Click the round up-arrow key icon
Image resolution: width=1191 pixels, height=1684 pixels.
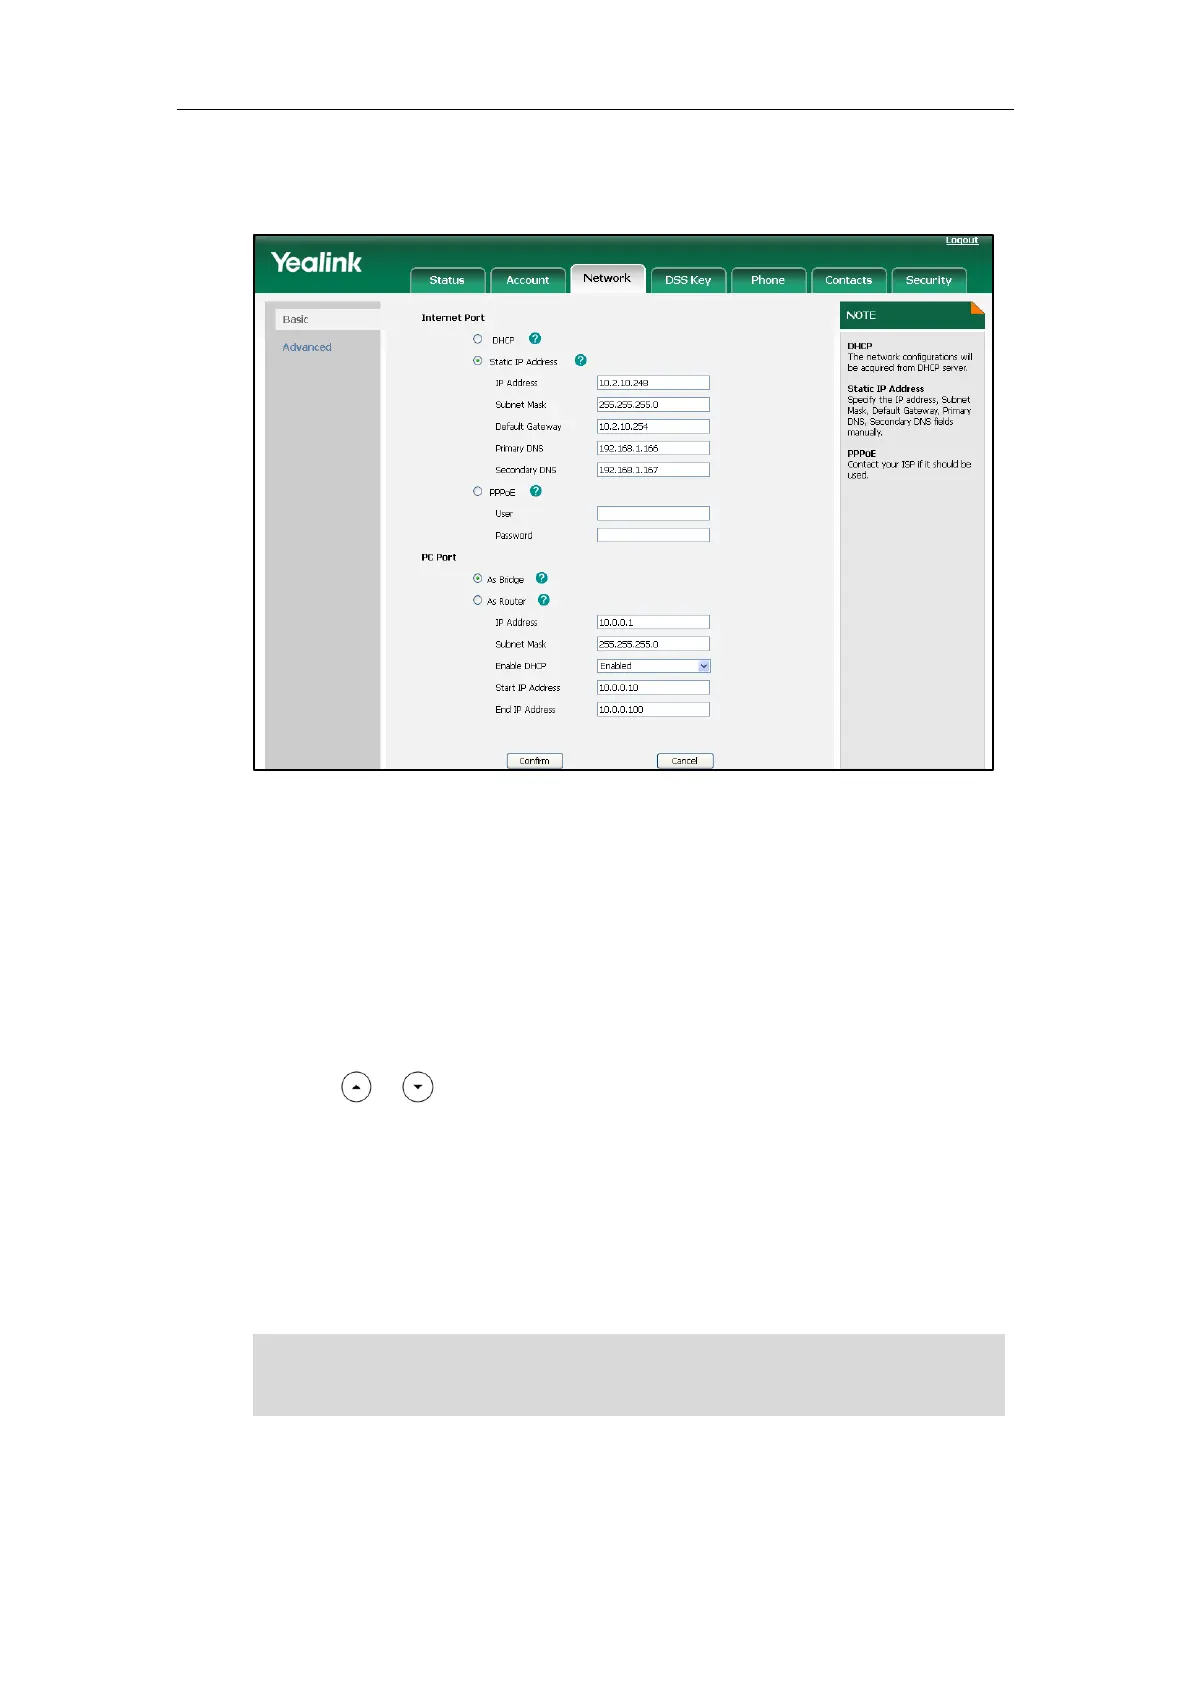coord(356,1087)
